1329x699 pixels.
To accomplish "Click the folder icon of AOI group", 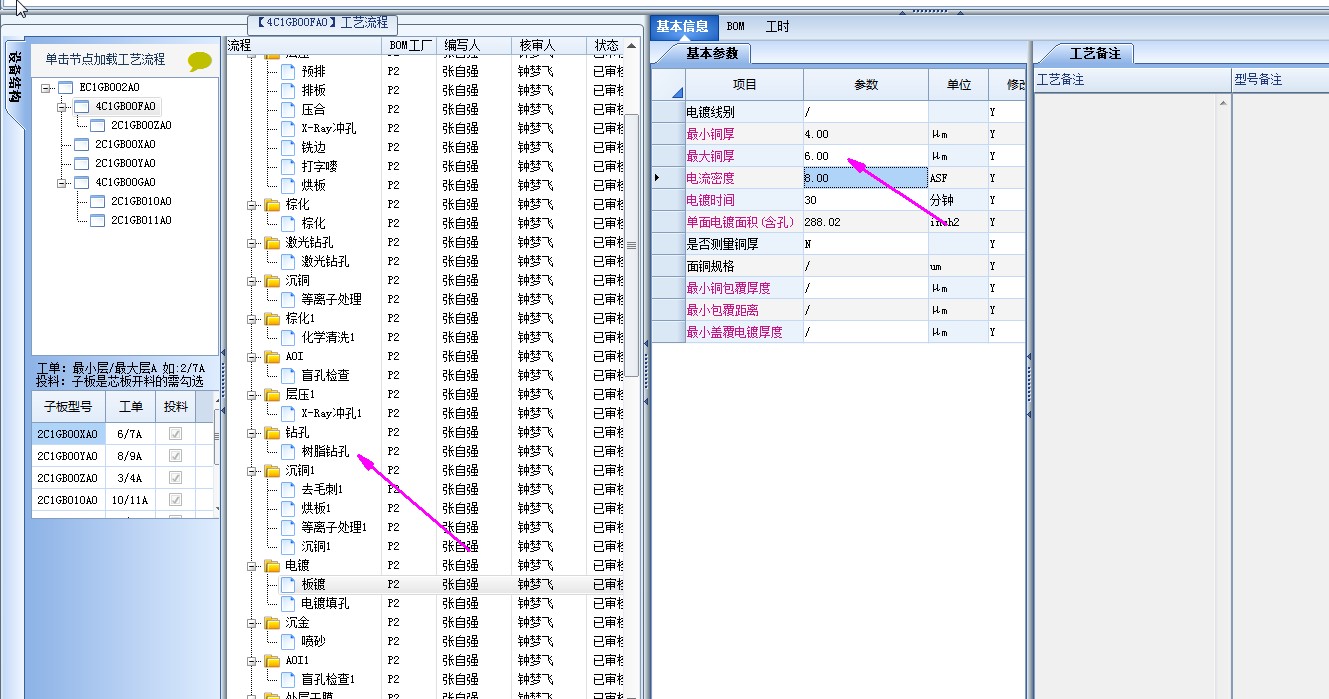I will (272, 356).
